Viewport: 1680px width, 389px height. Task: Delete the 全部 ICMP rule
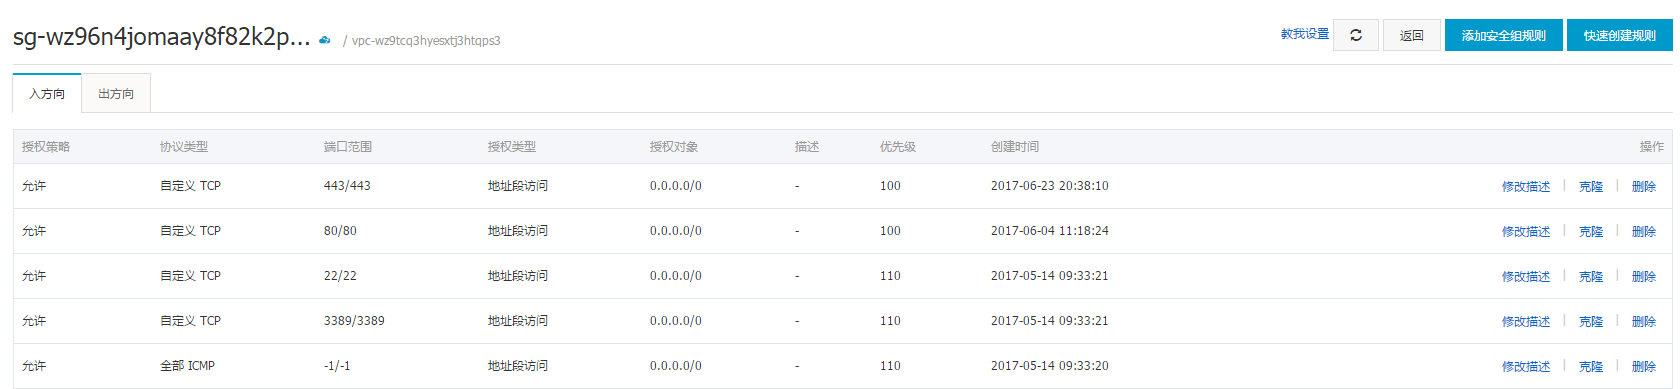[x=1644, y=367]
